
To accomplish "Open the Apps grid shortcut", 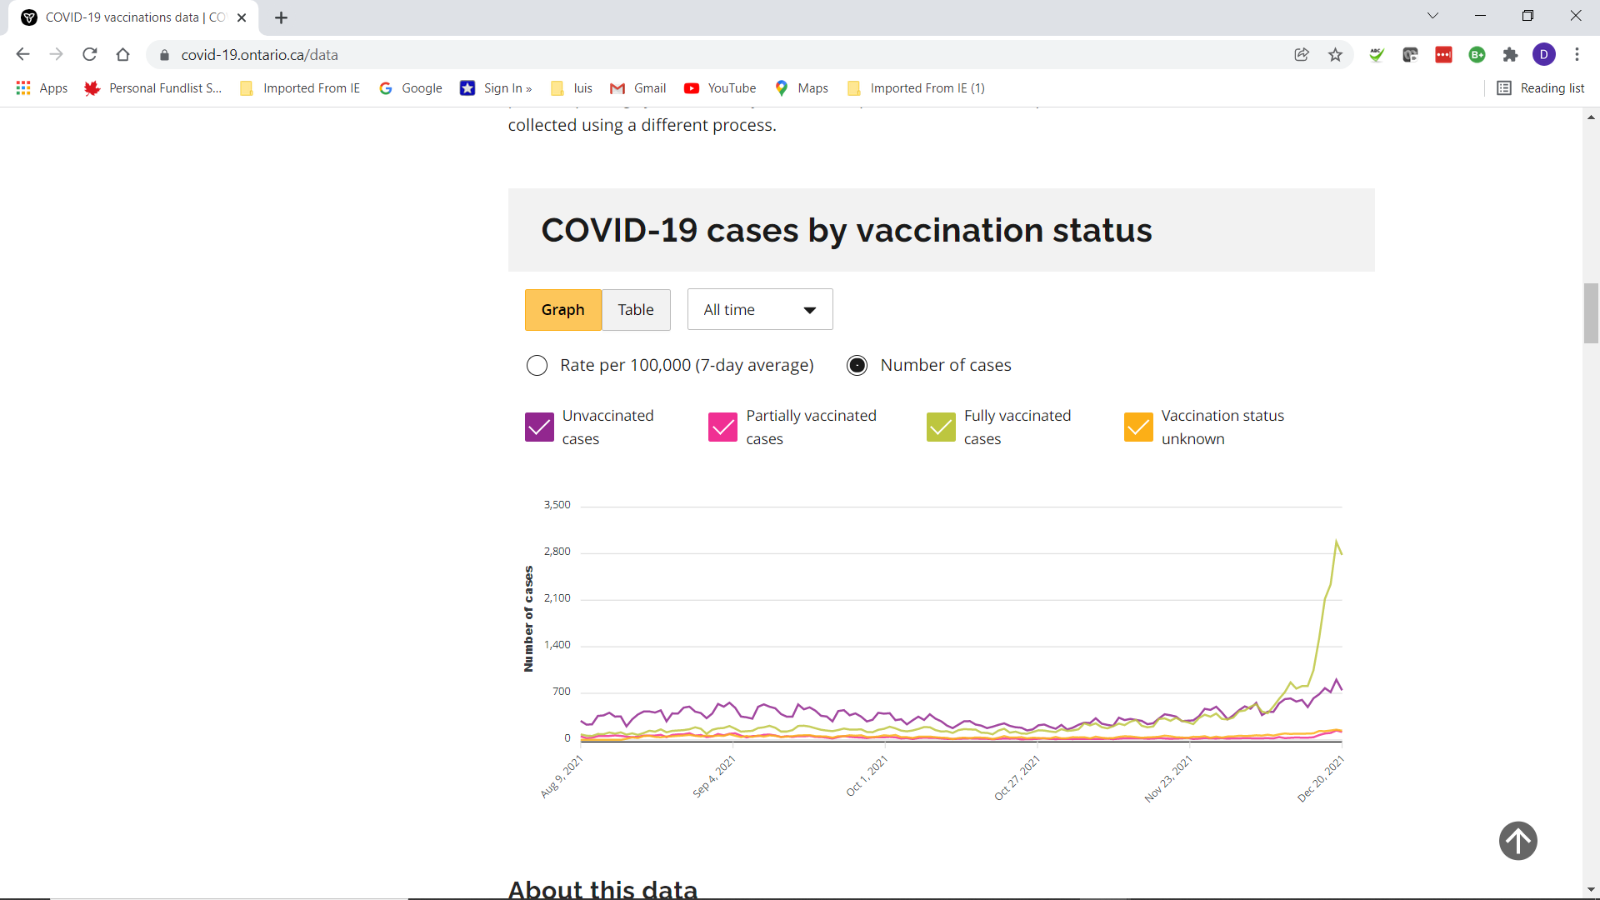I will (42, 88).
